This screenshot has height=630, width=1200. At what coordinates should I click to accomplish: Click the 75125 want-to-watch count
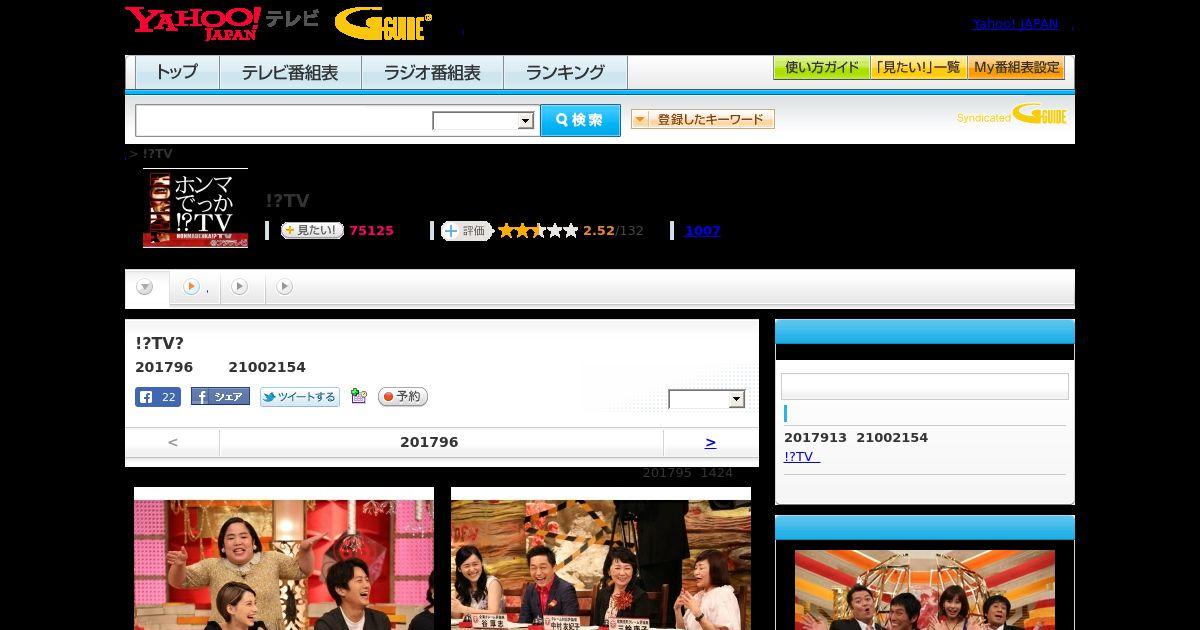tap(371, 231)
